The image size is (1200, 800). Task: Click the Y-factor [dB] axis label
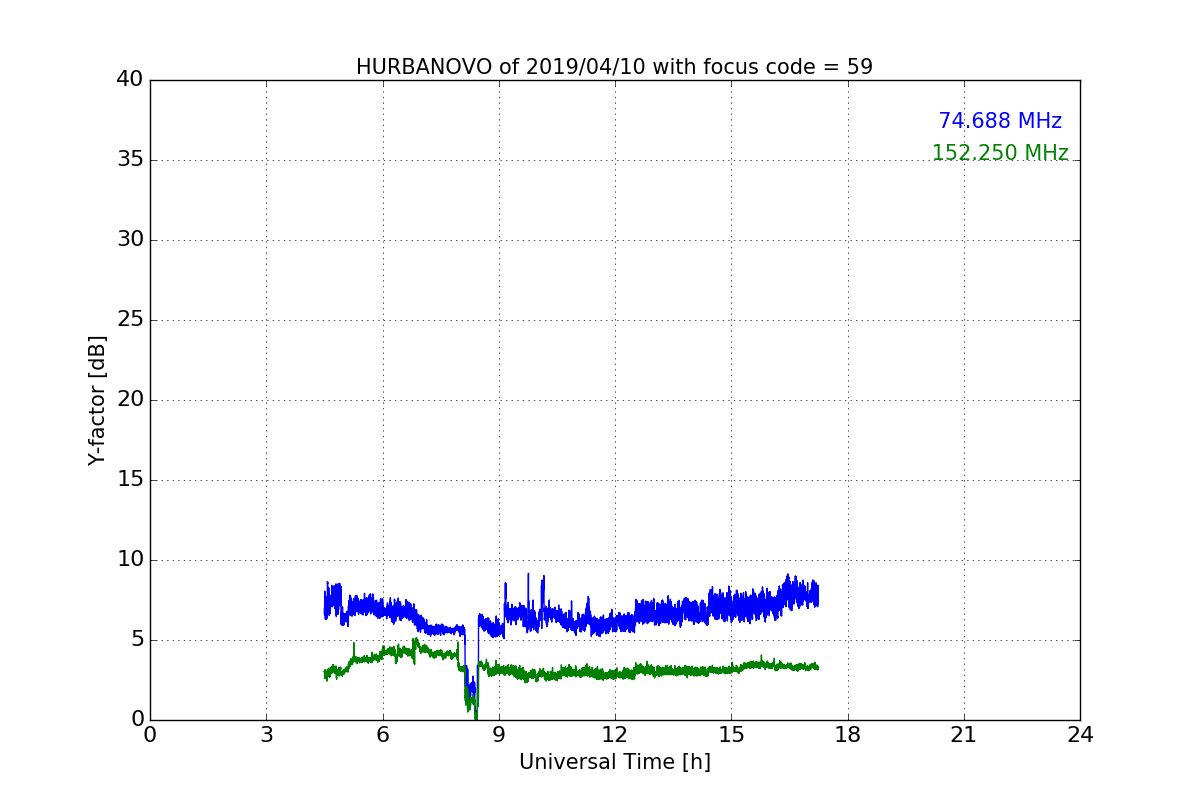[97, 399]
